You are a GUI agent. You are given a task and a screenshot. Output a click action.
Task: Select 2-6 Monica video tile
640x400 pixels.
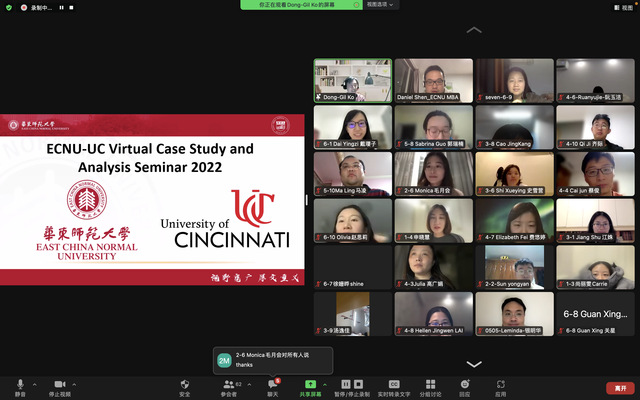433,174
